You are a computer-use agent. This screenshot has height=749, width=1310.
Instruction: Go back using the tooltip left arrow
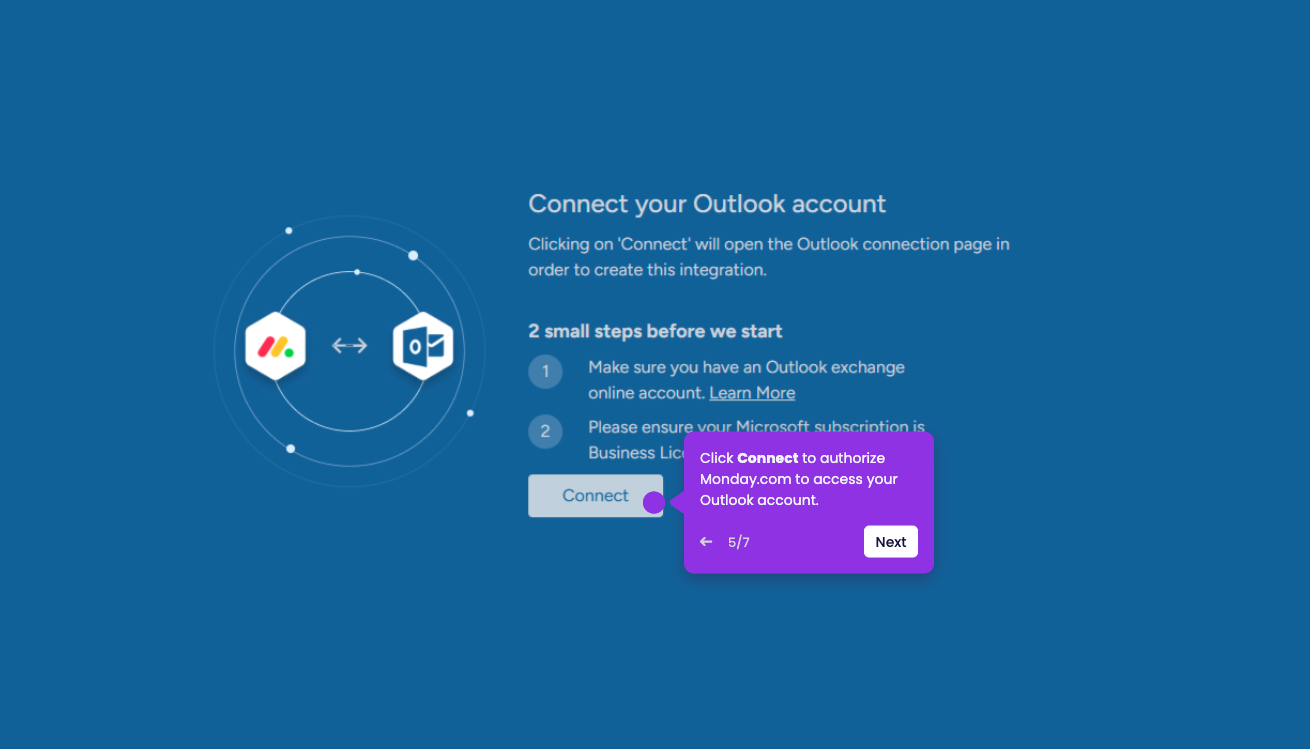point(706,542)
